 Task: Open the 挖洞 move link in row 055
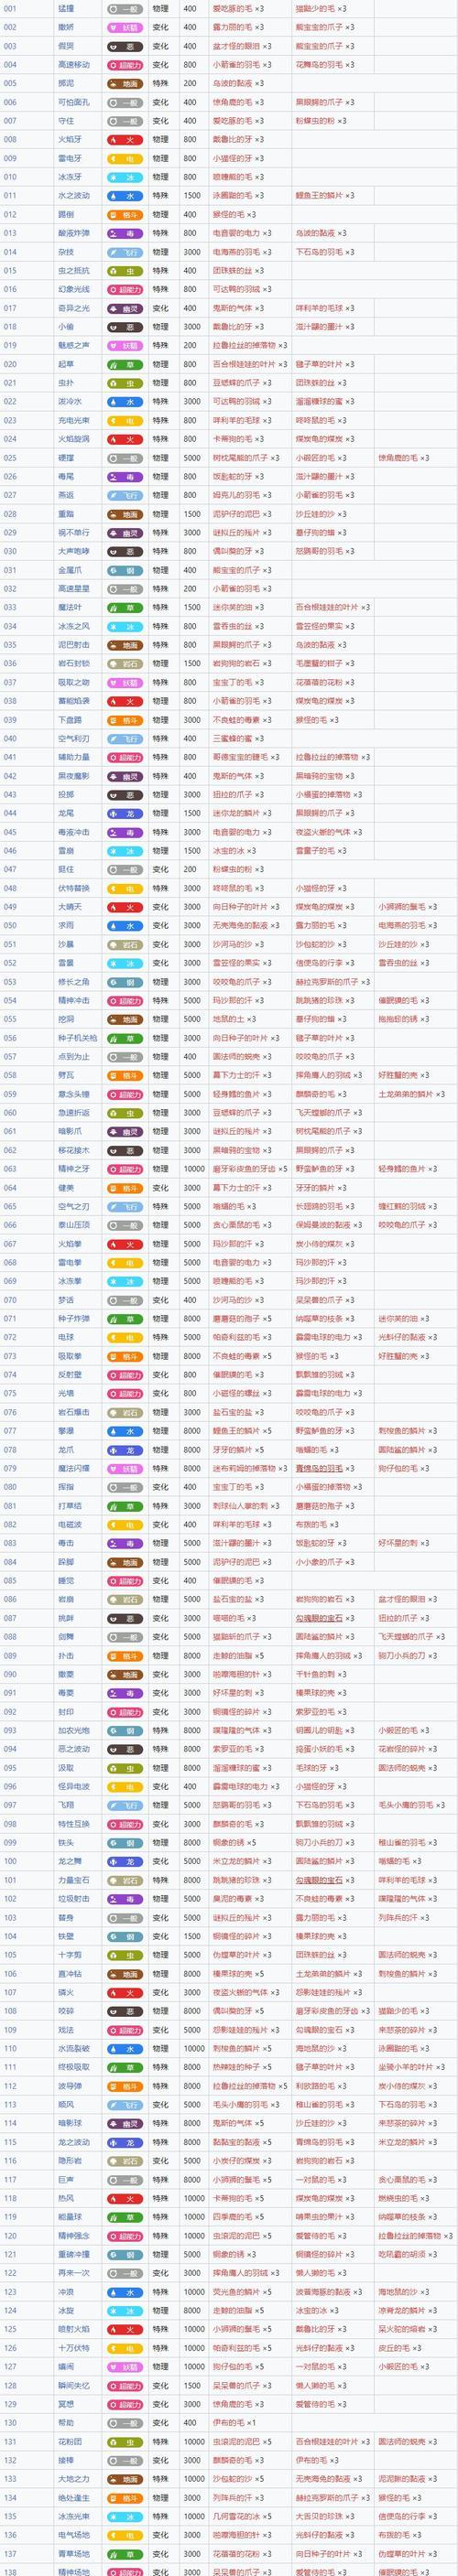click(x=66, y=1019)
